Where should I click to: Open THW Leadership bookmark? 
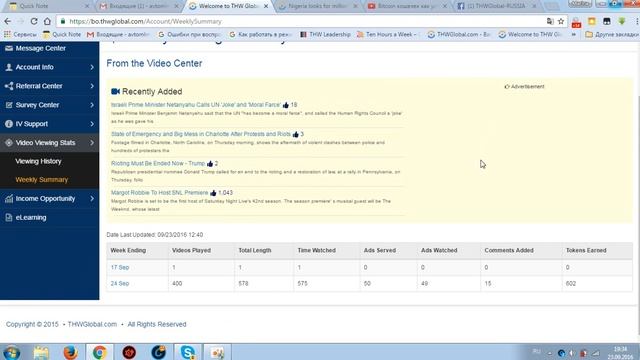click(325, 35)
